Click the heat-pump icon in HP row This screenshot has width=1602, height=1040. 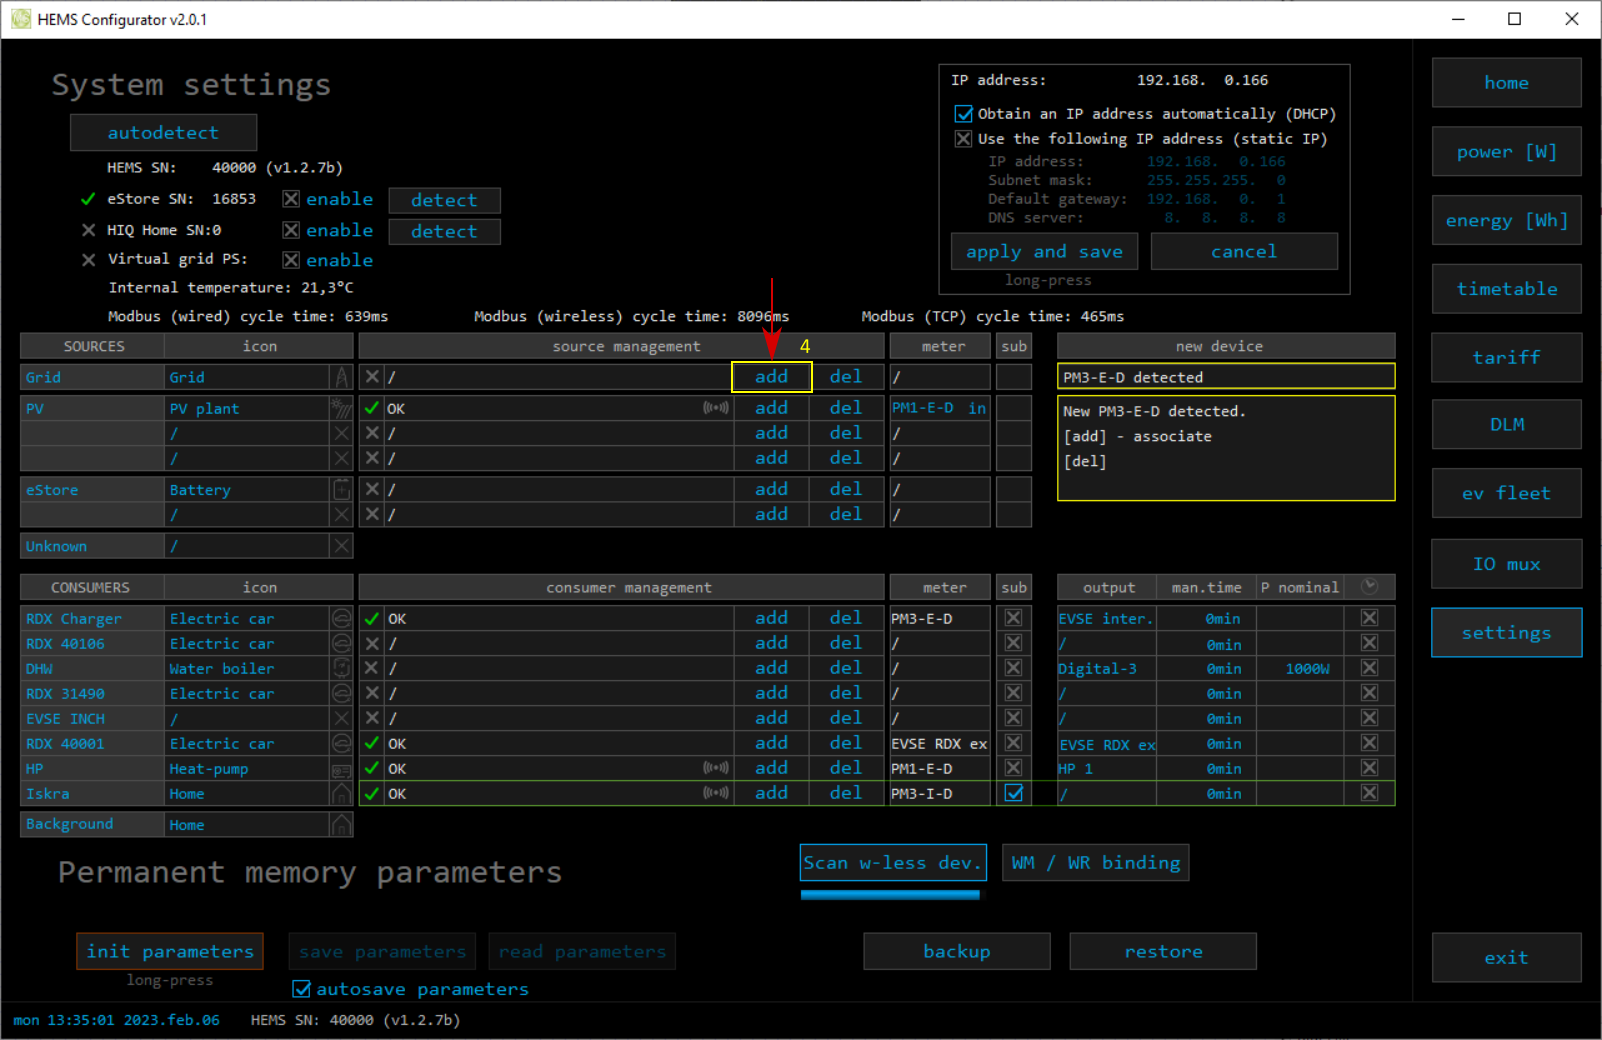[342, 769]
